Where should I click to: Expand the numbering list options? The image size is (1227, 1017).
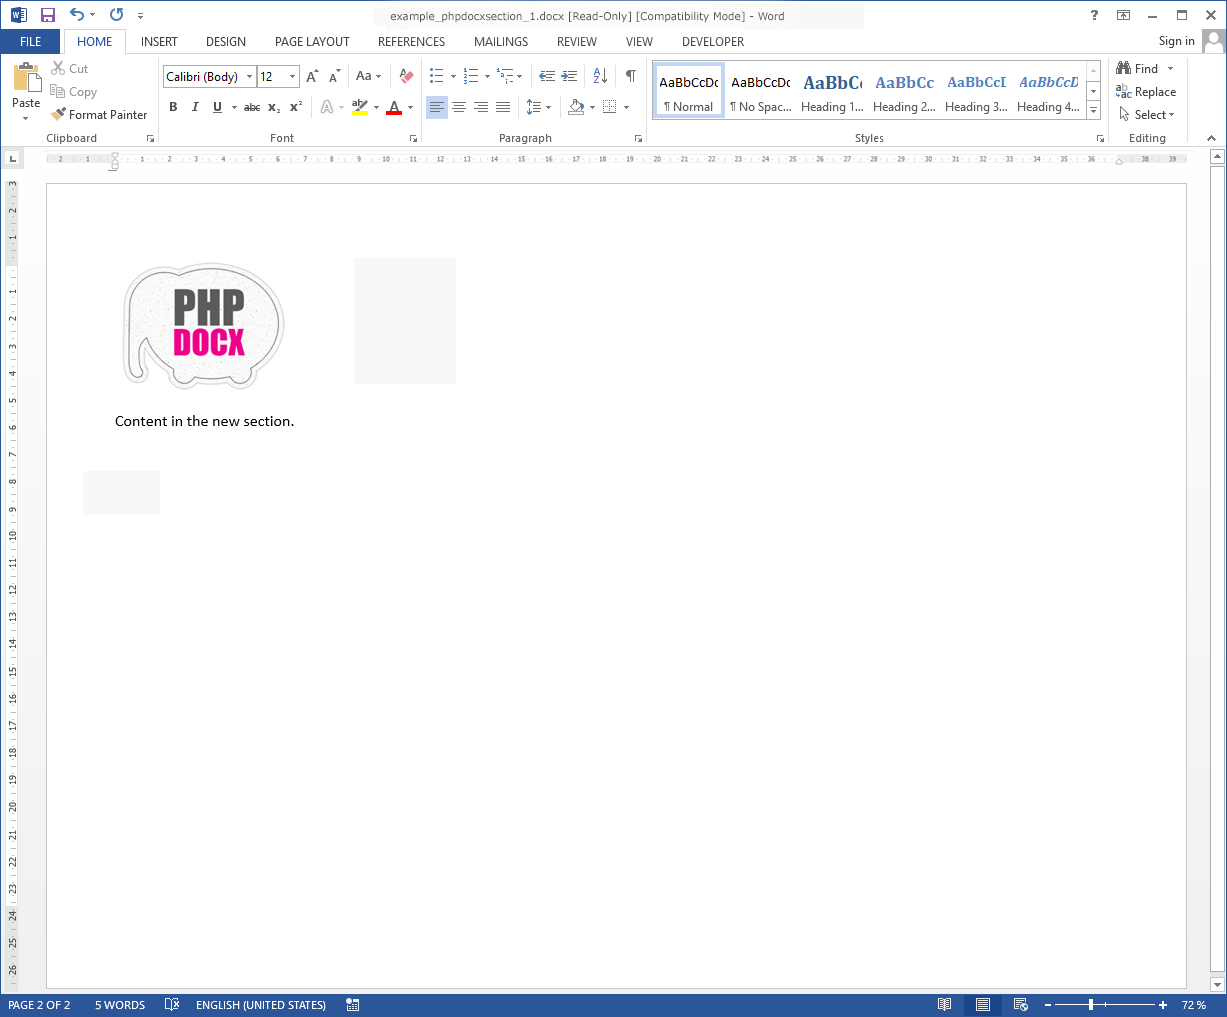[487, 77]
